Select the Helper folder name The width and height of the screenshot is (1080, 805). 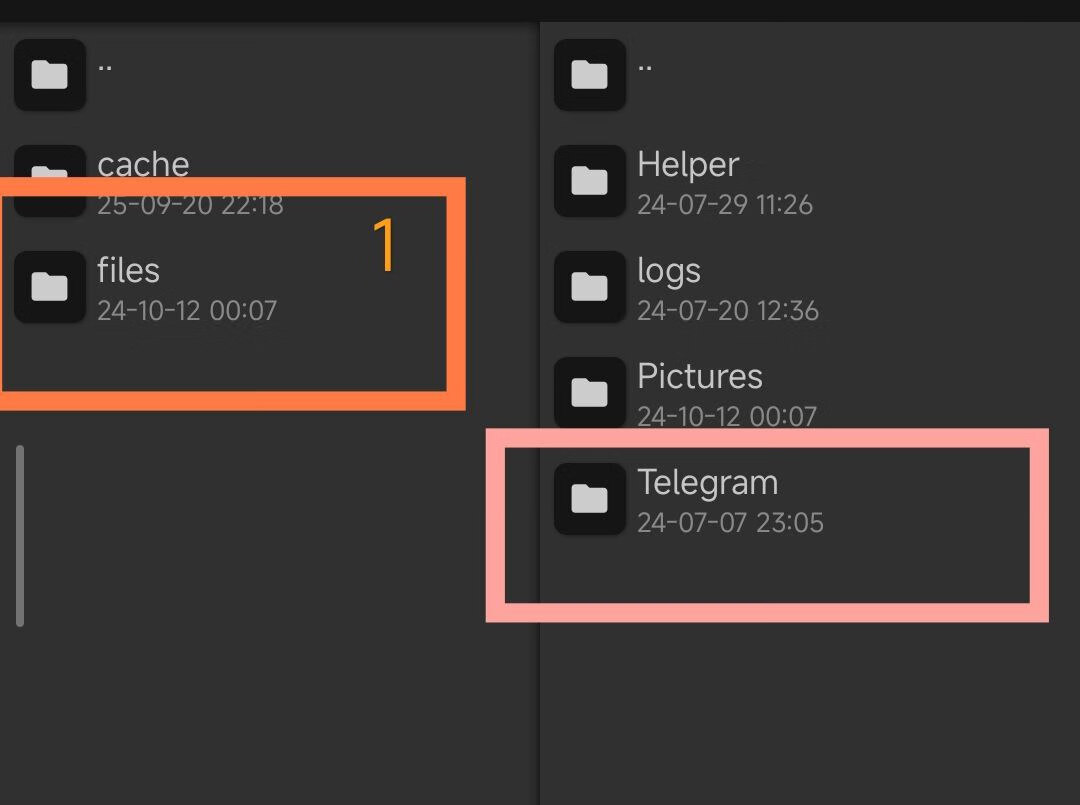688,165
